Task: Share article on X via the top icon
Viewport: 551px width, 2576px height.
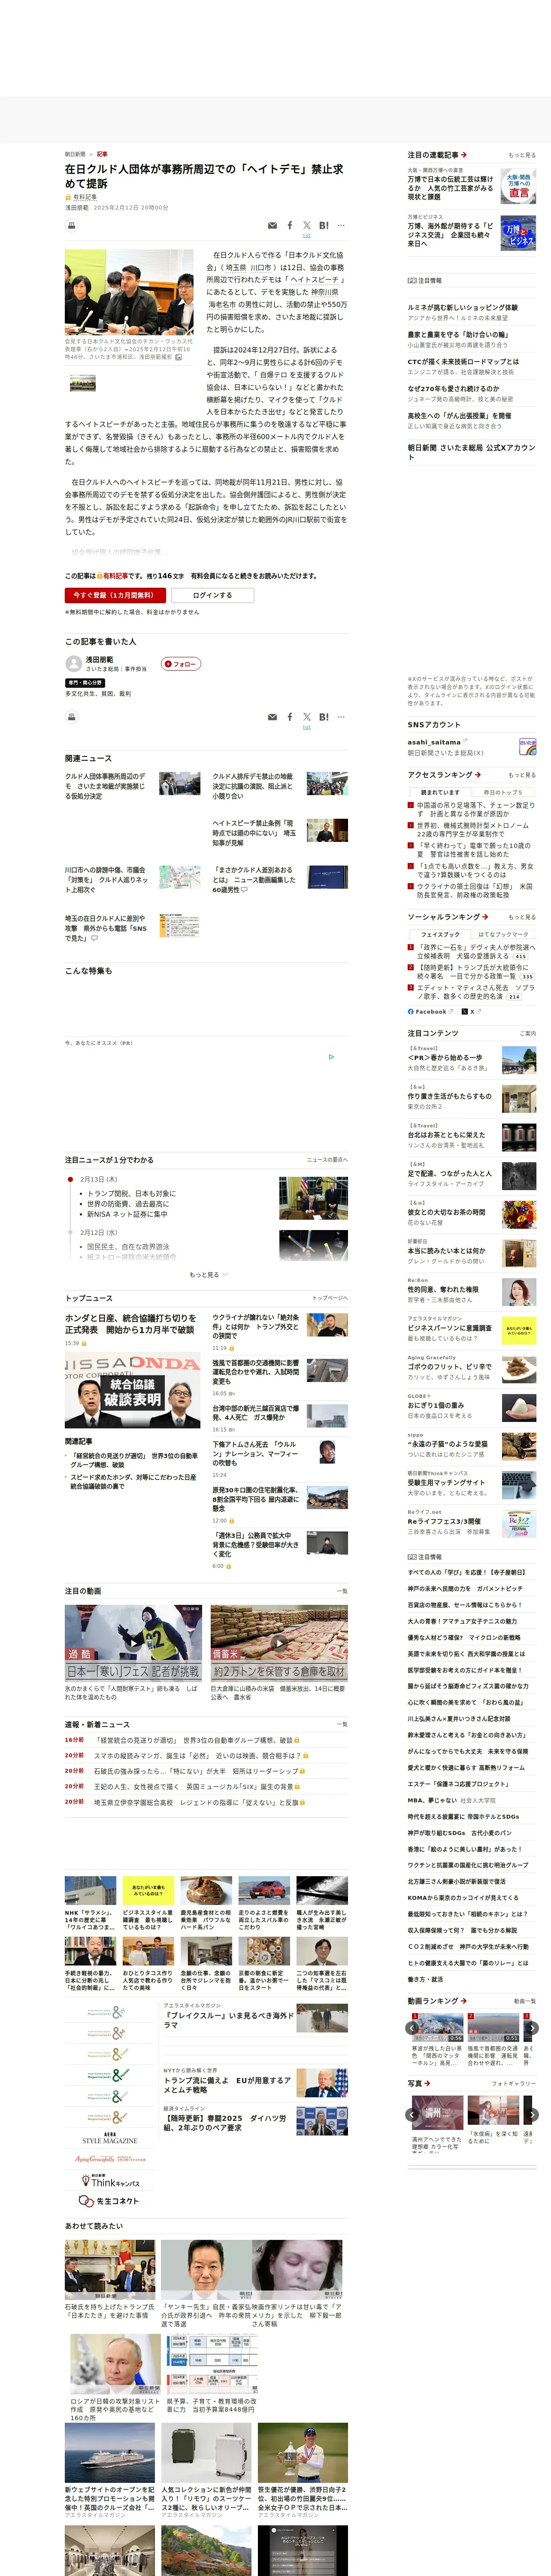Action: pos(307,226)
